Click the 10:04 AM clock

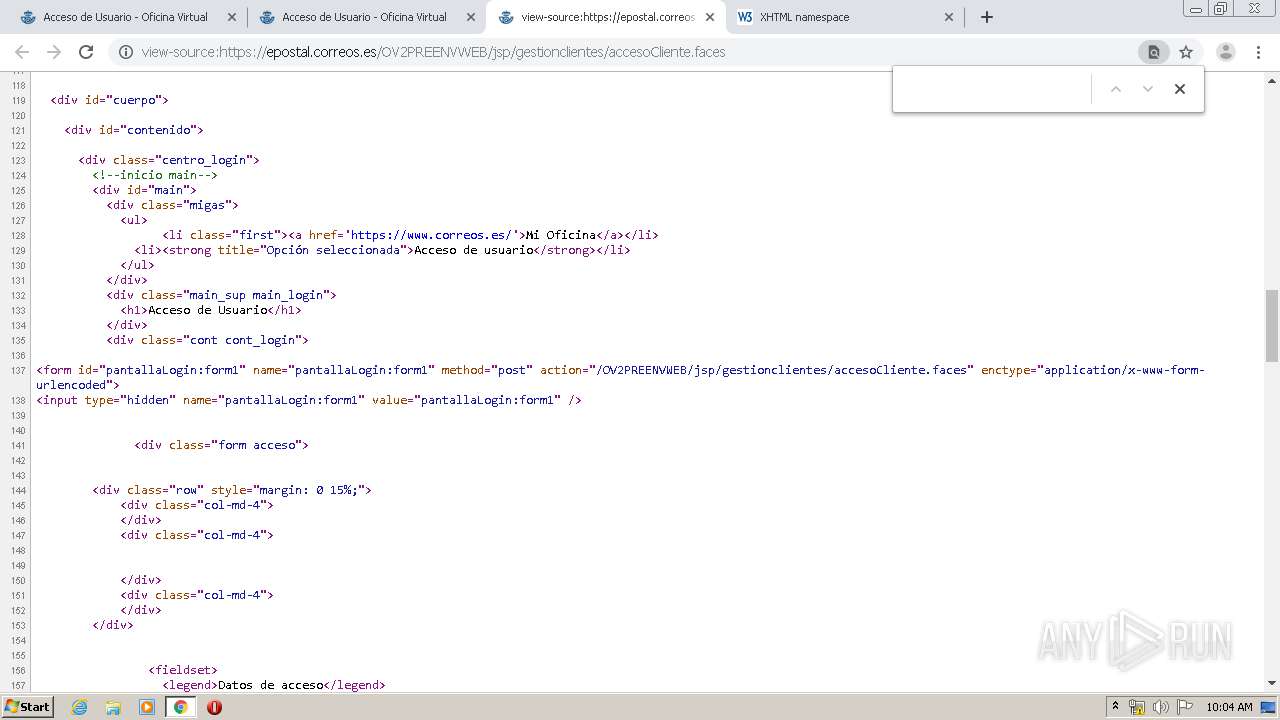1229,707
